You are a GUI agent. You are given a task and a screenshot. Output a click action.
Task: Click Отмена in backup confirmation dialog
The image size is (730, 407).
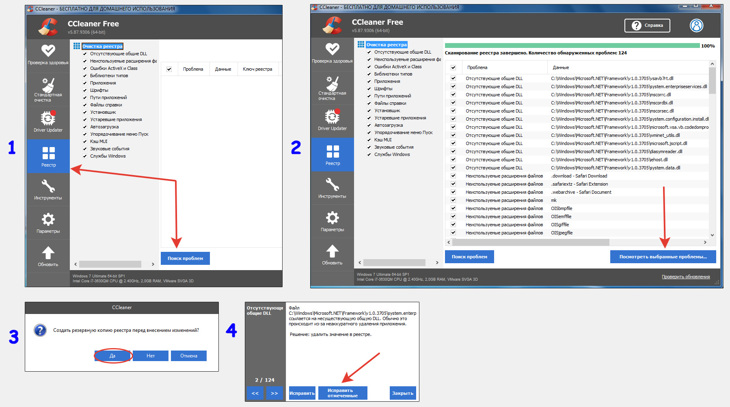(189, 355)
